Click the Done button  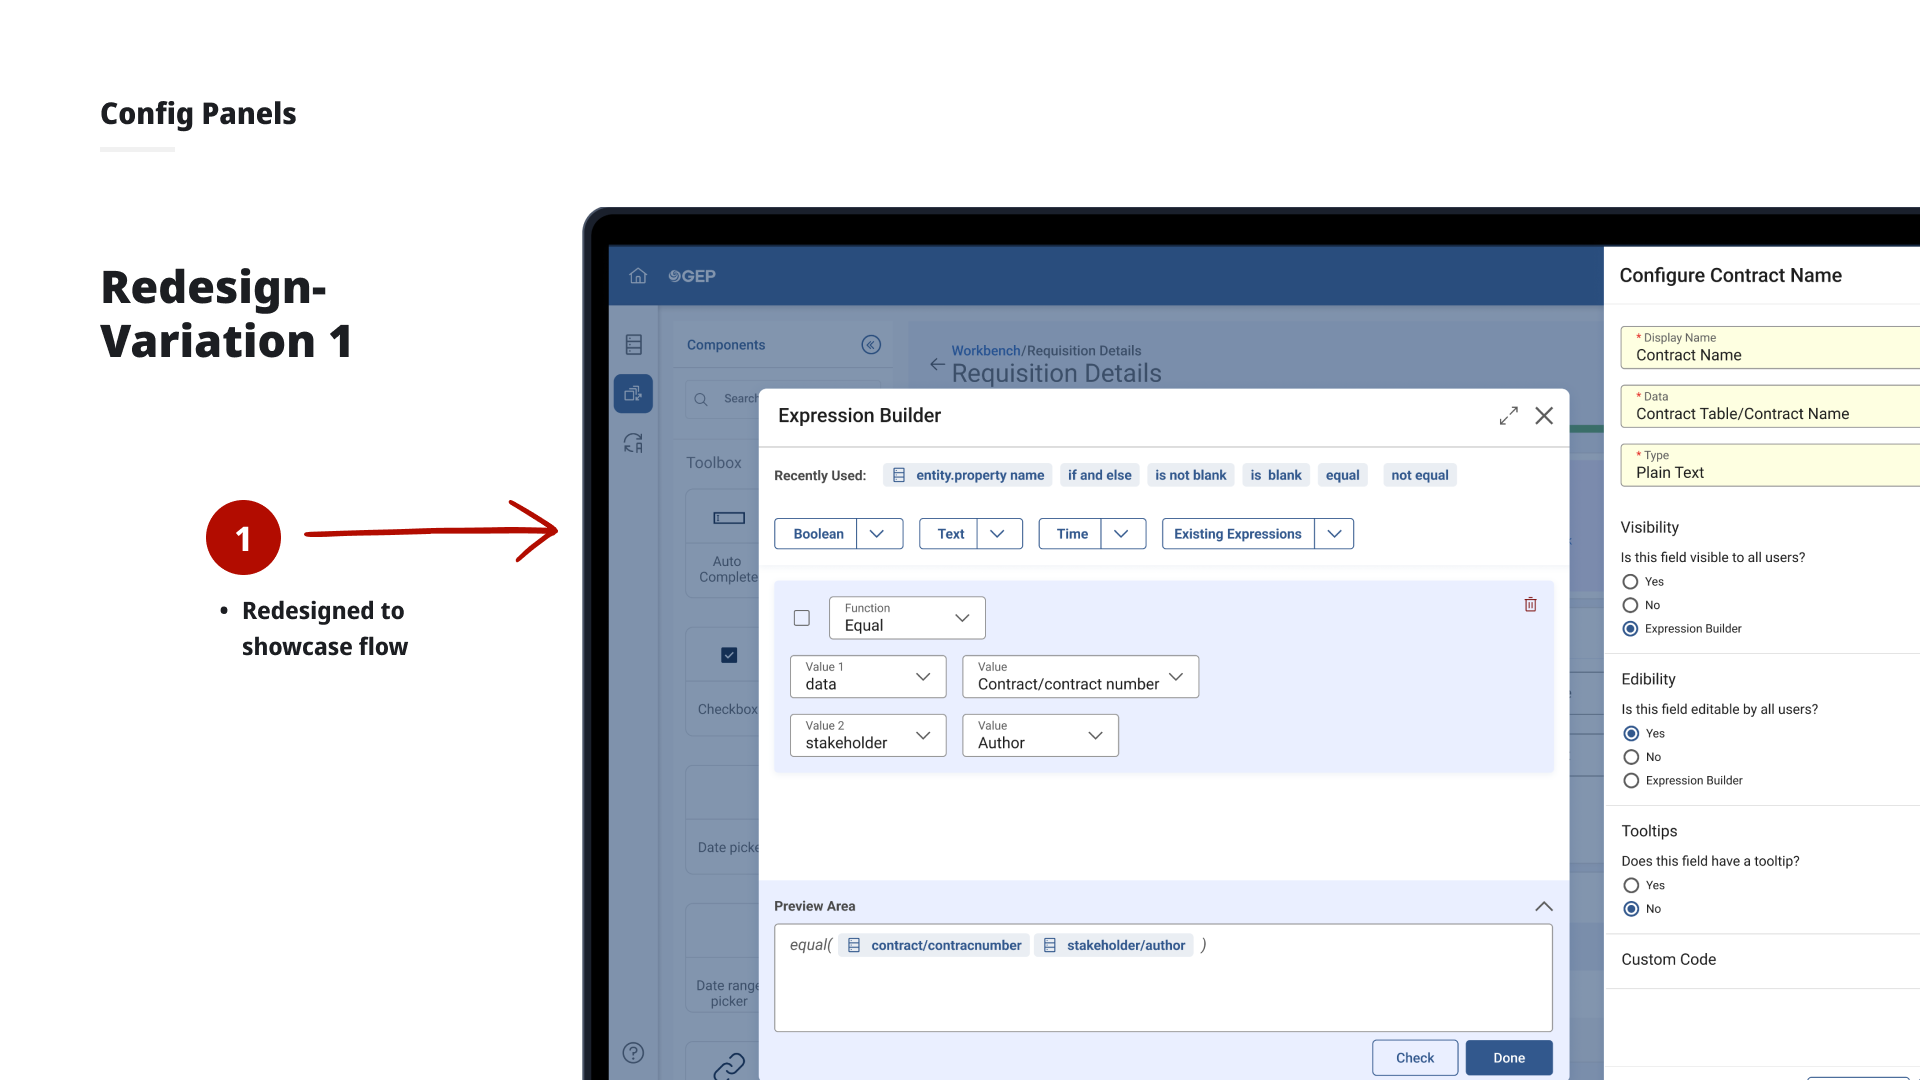(x=1508, y=1057)
